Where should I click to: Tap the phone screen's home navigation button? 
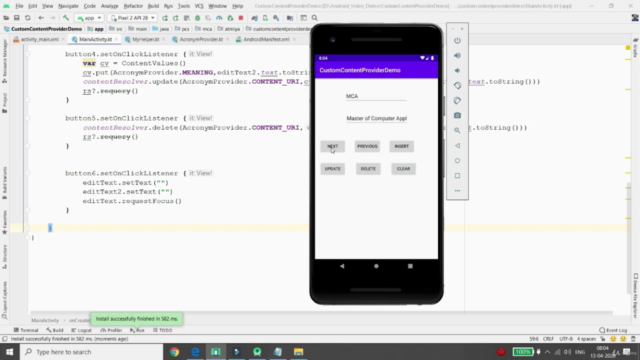[376, 266]
